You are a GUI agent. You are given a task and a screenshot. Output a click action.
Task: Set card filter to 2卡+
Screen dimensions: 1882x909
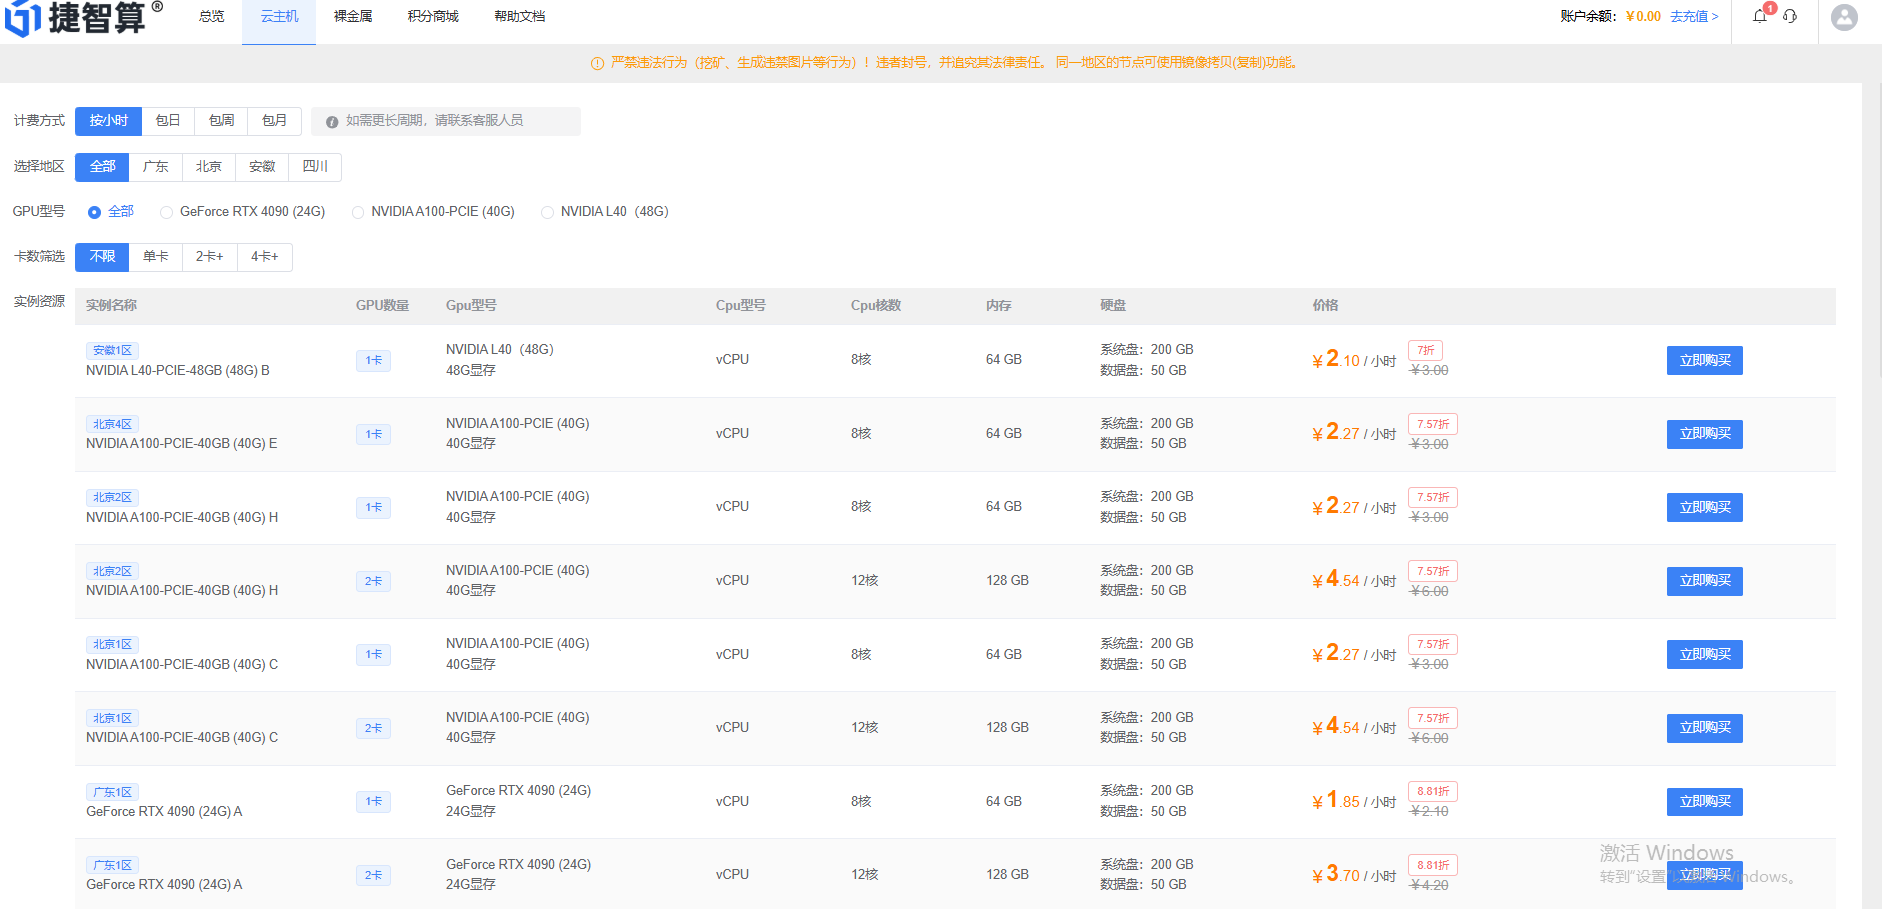click(x=209, y=257)
